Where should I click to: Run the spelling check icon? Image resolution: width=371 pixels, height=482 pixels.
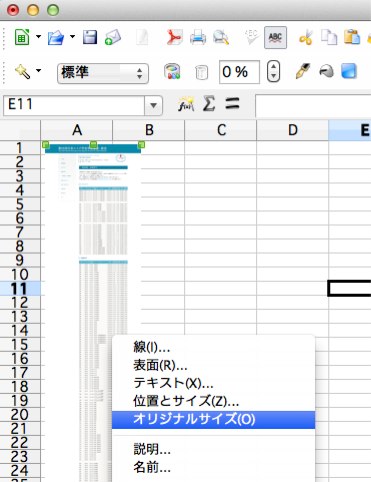pyautogui.click(x=252, y=37)
